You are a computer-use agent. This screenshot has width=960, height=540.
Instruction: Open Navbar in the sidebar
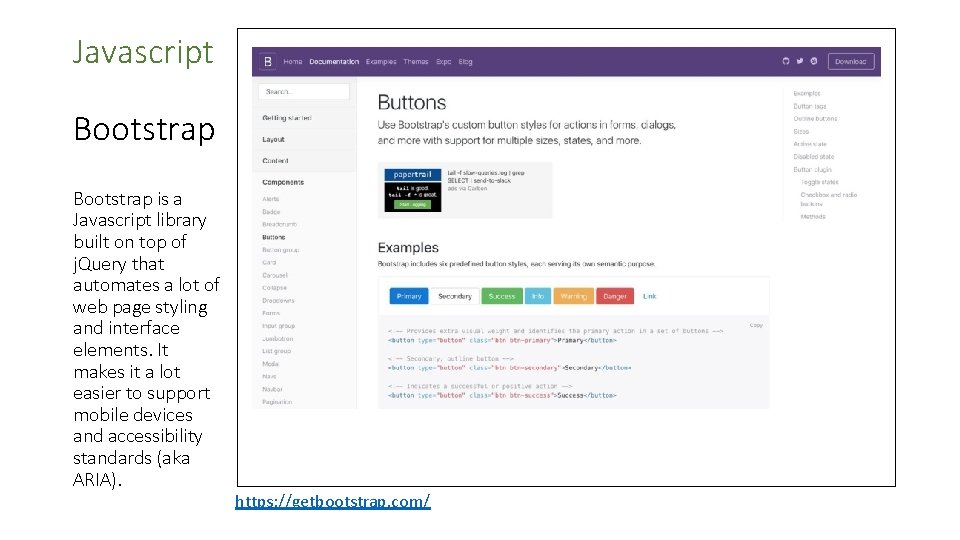[x=272, y=389]
